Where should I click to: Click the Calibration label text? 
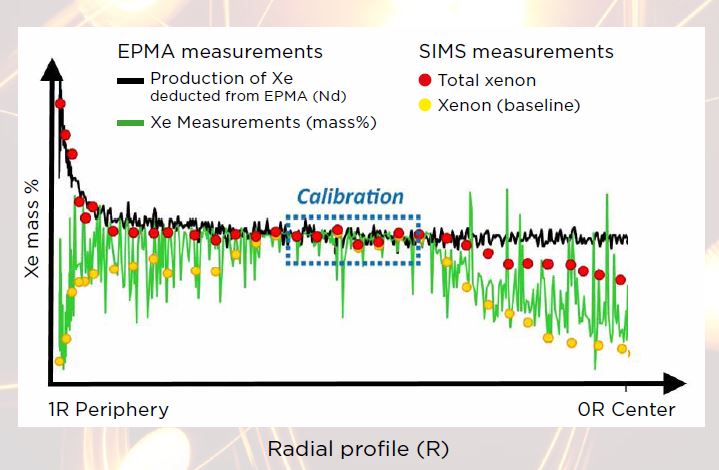point(350,197)
